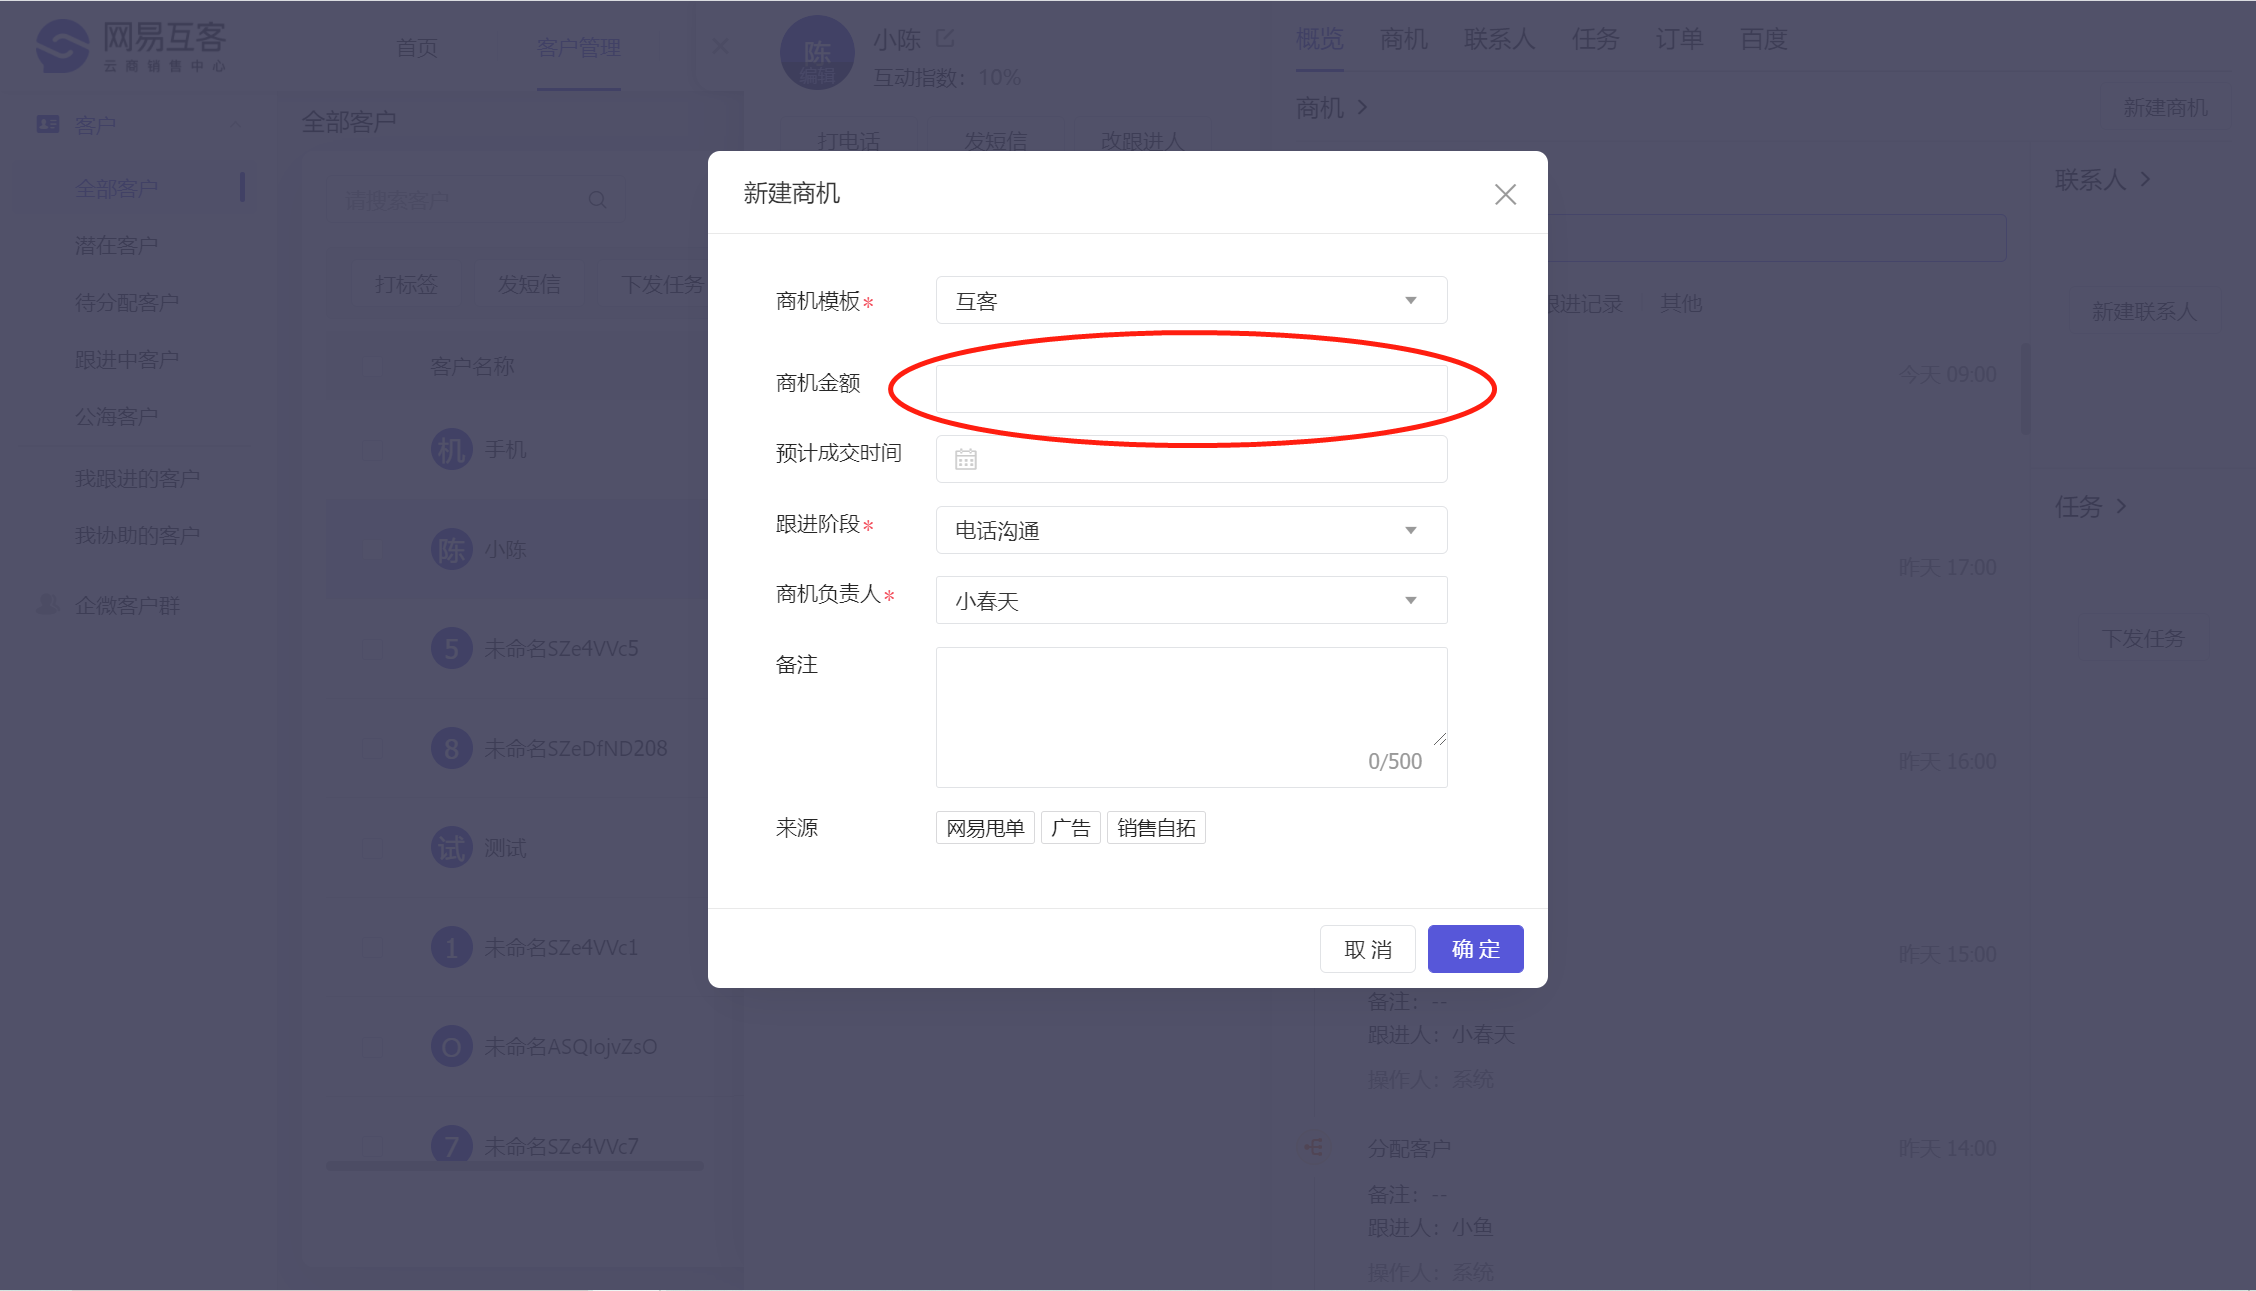Click the calendar icon in 预计成交时间 field
Screen dimensions: 2256x1291
click(965, 459)
